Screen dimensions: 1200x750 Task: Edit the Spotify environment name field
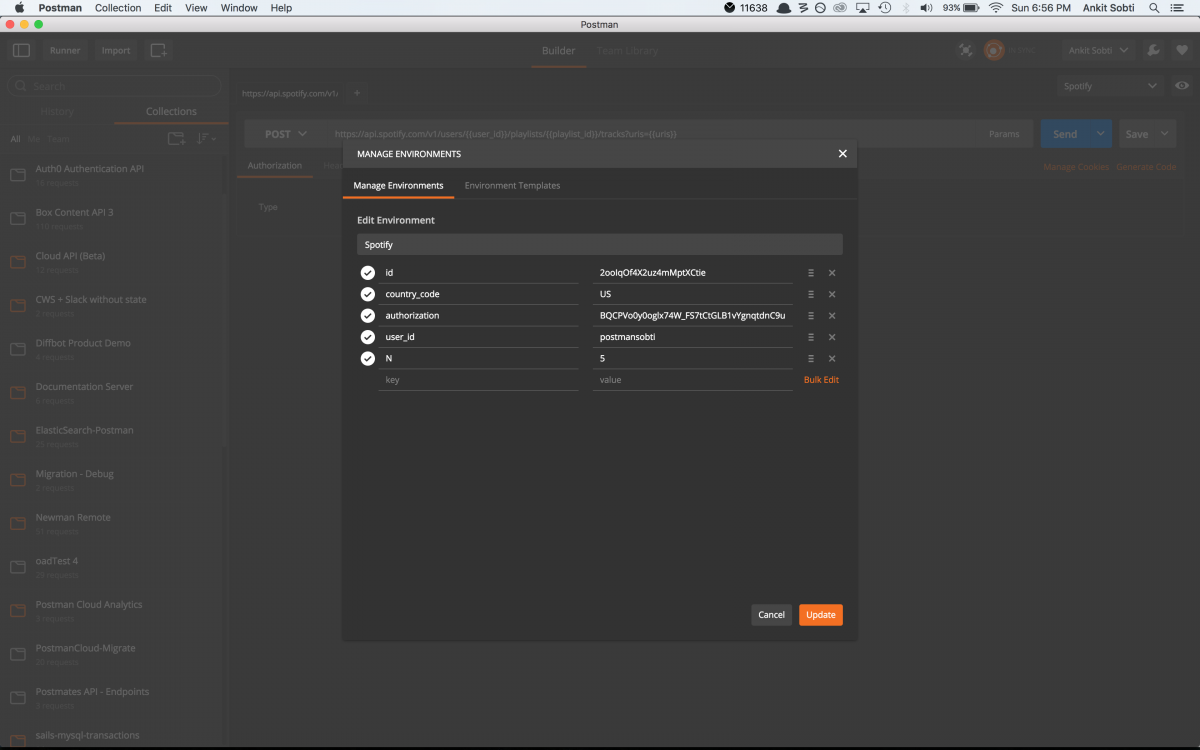[600, 244]
